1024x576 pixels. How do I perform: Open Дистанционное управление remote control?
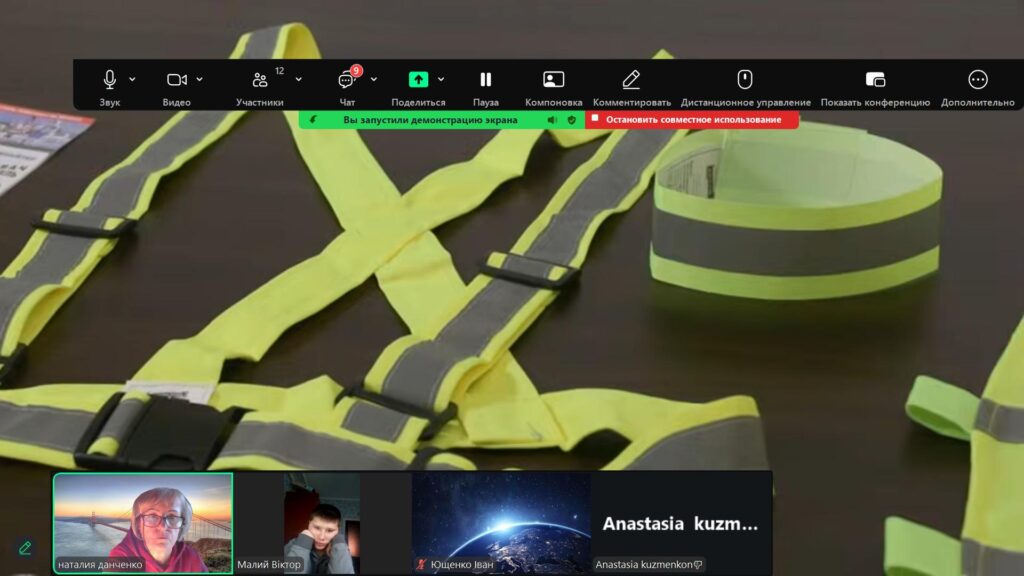click(x=745, y=80)
